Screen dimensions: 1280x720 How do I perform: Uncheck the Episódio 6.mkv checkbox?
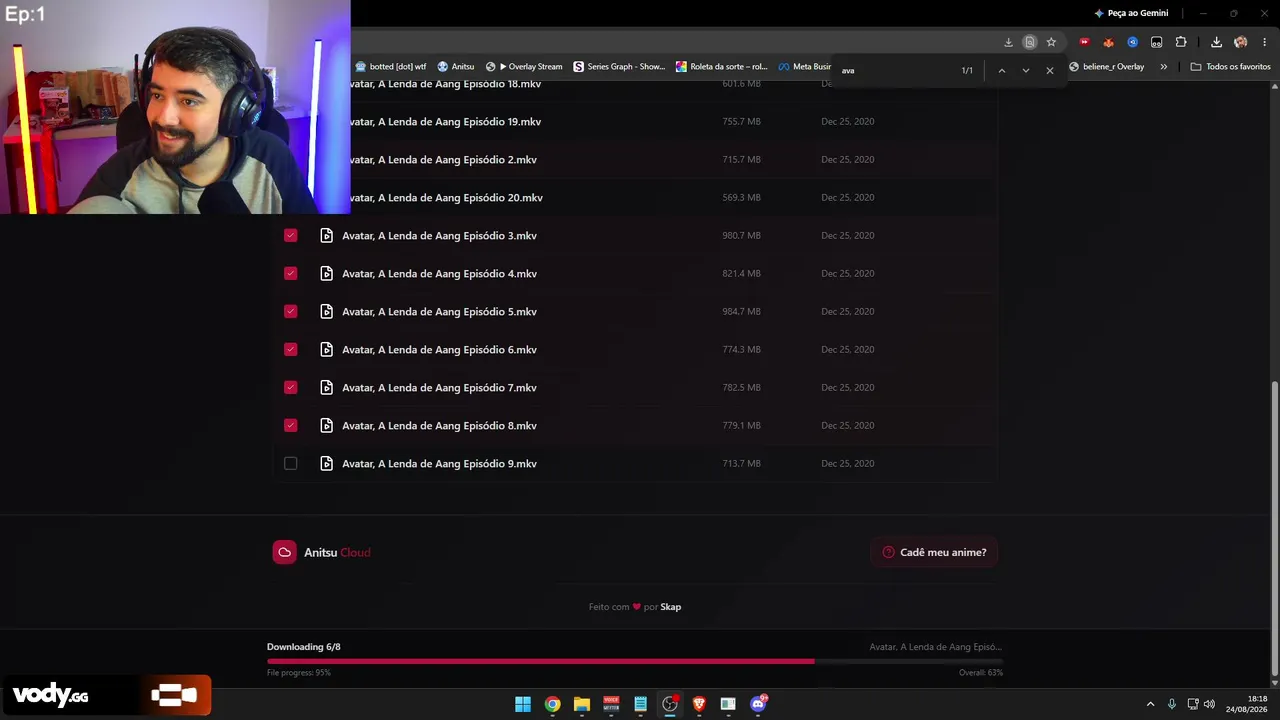(290, 350)
